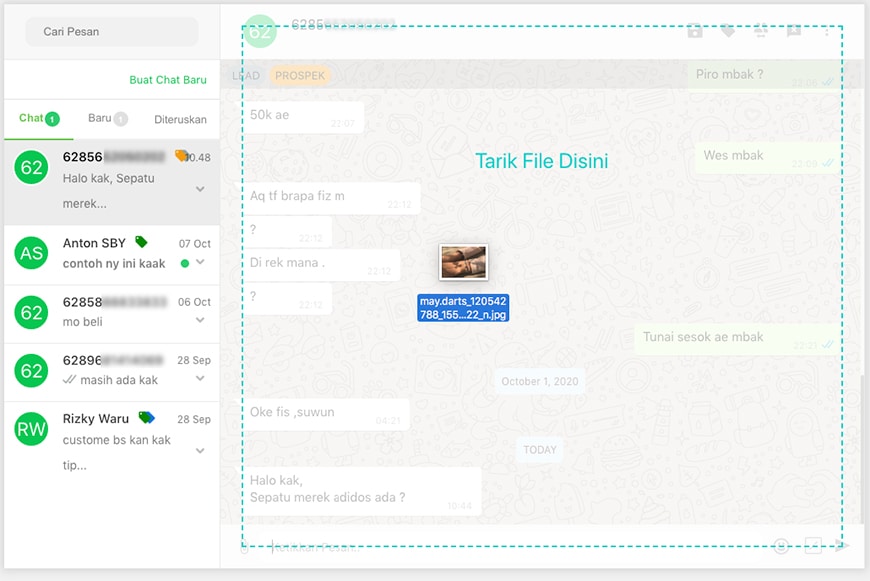The image size is (870, 581).
Task: Click the Buat Chat Baru link
Action: pyautogui.click(x=168, y=80)
